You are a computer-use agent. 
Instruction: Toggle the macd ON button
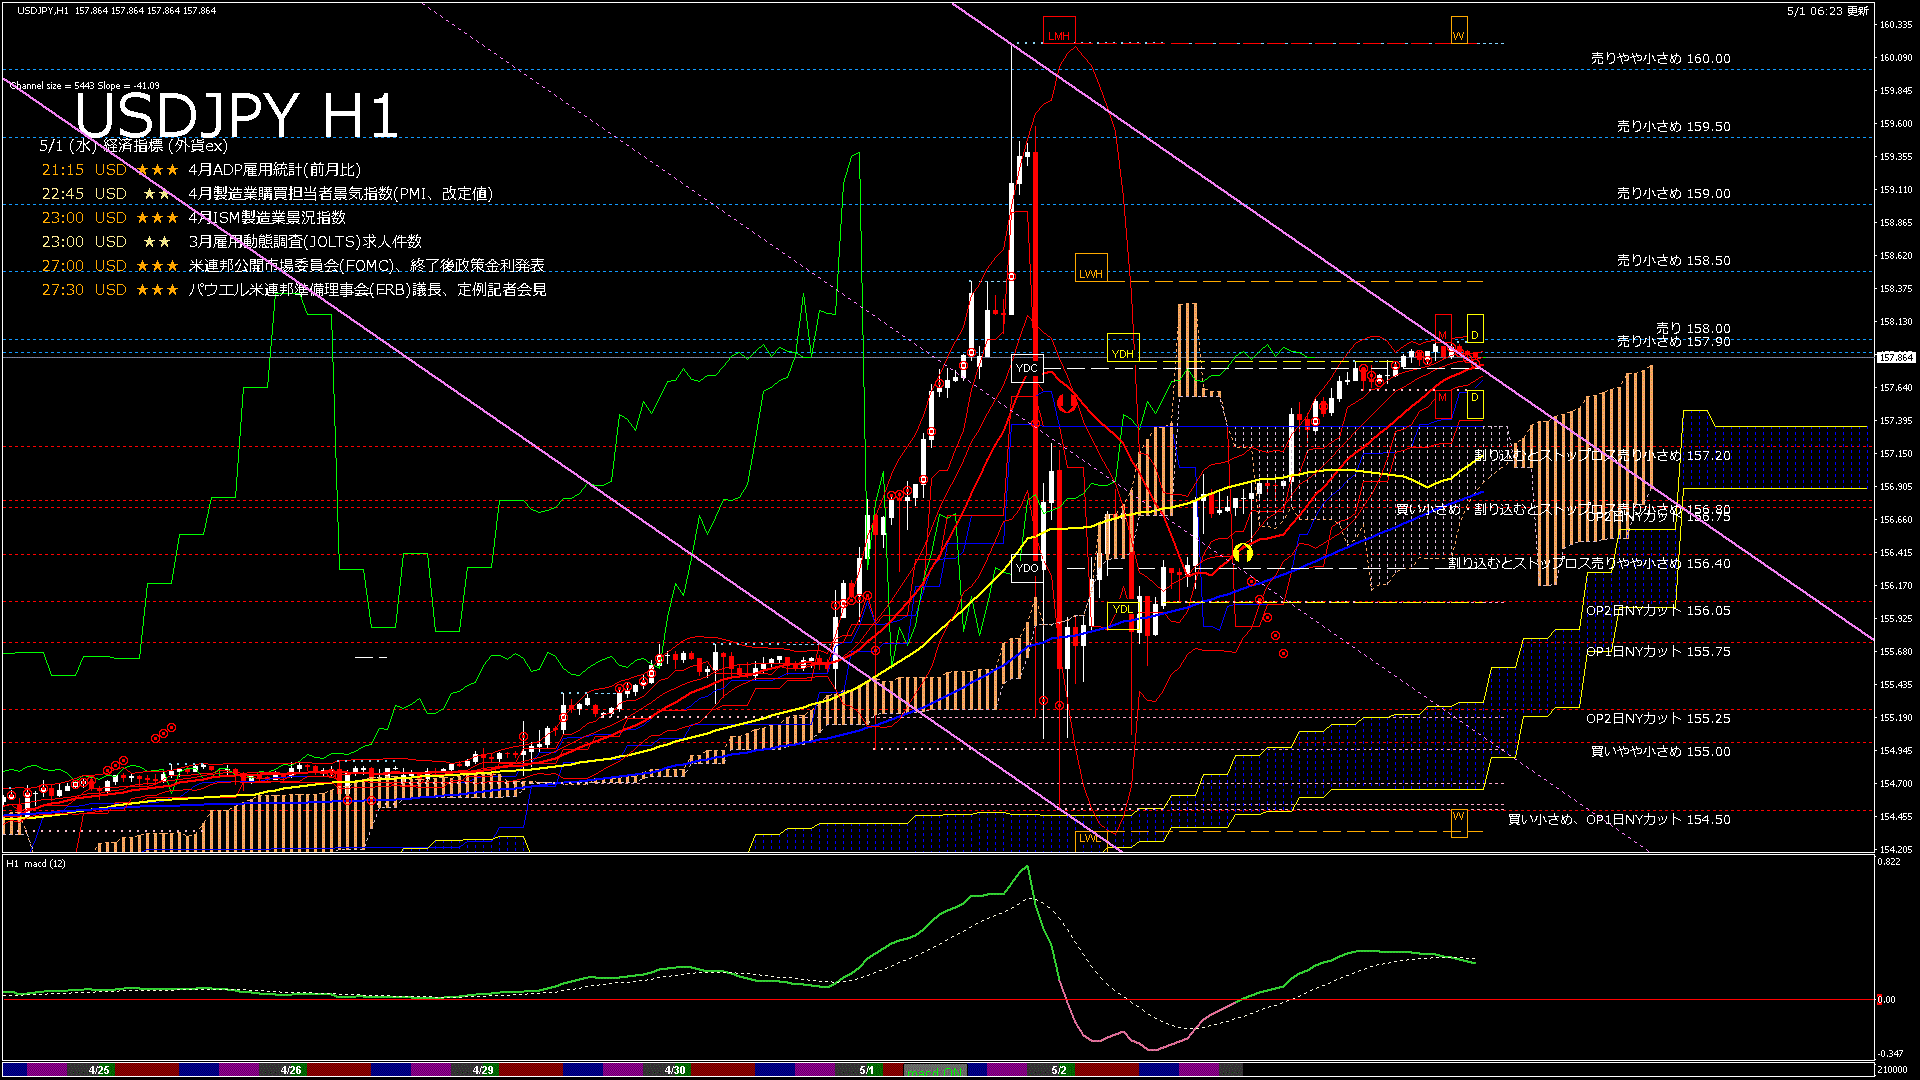(x=935, y=1071)
